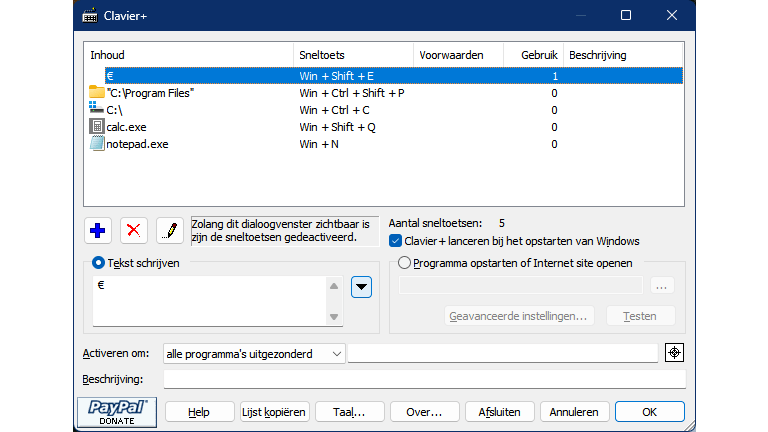Screen dimensions: 768x432
Task: Click the Lijst kopiëren button
Action: point(274,412)
